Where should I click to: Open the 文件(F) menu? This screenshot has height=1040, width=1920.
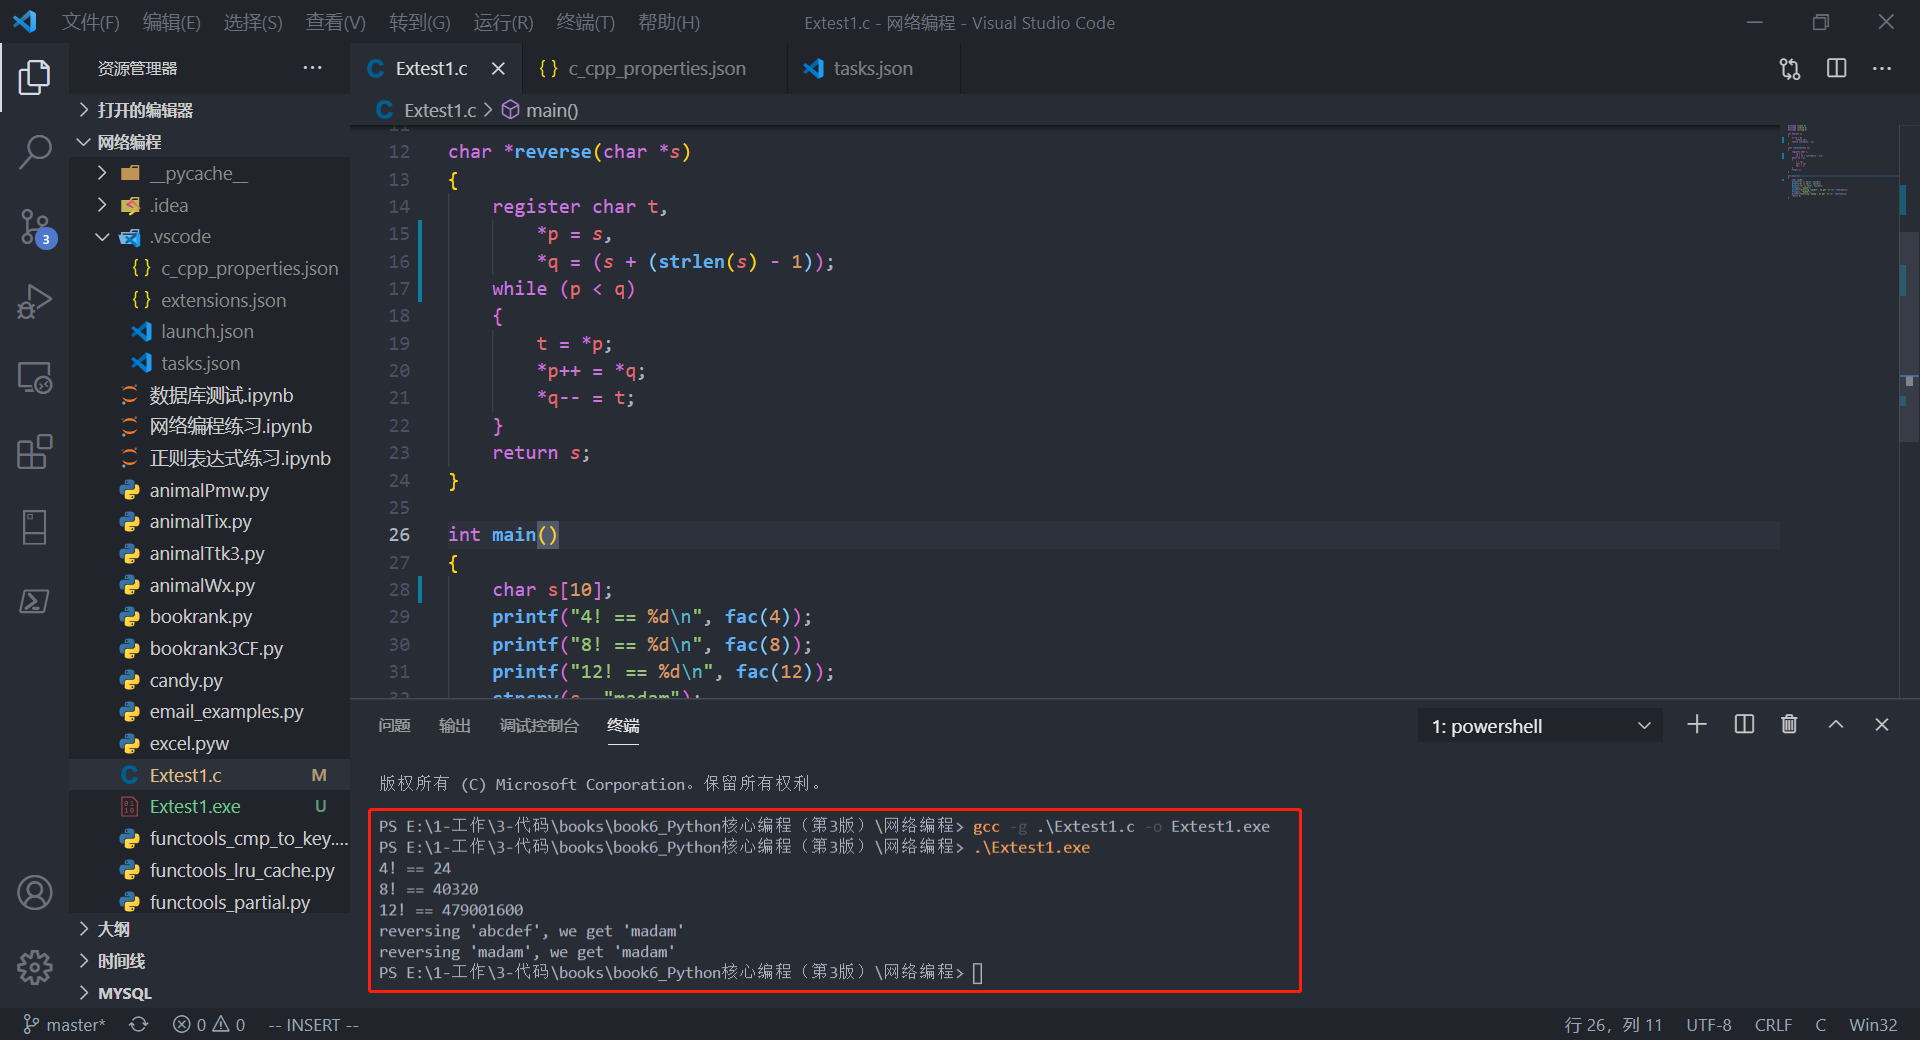[x=91, y=22]
